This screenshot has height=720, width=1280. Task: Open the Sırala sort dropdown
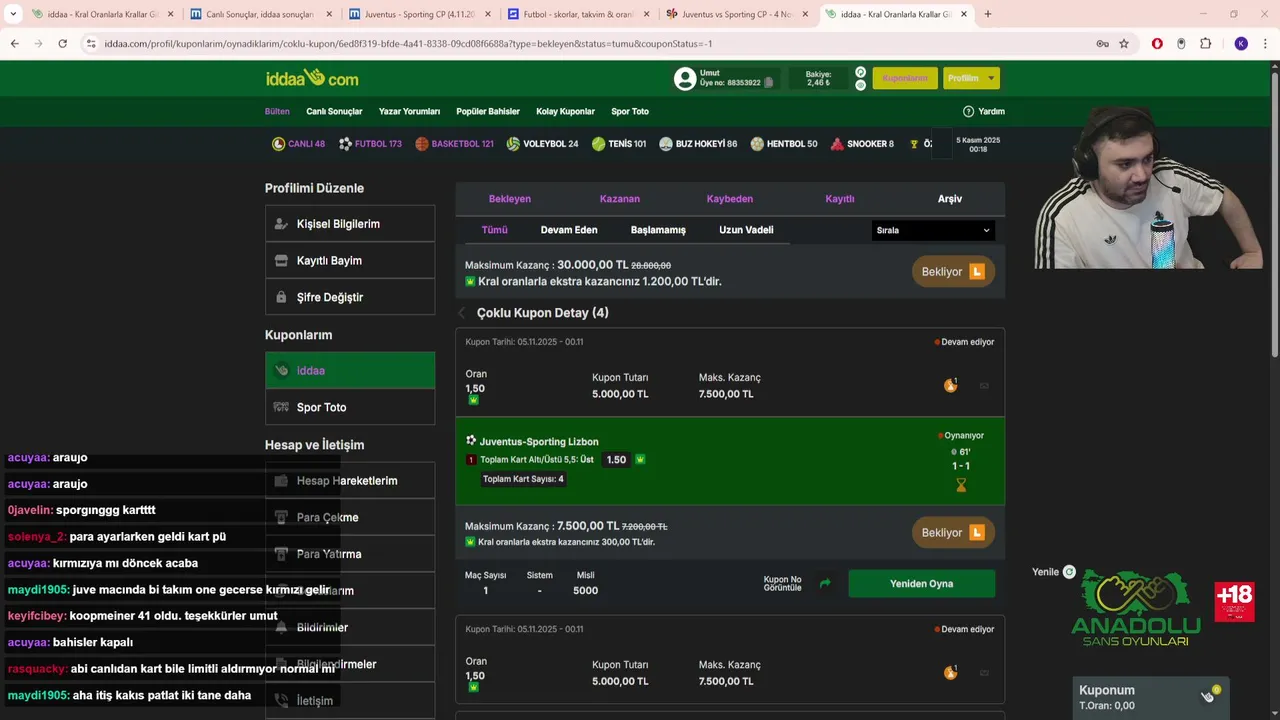pos(933,230)
